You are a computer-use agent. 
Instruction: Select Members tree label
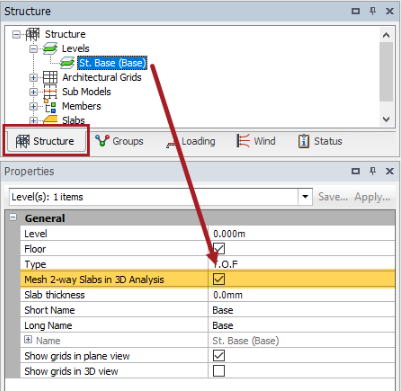click(x=81, y=106)
